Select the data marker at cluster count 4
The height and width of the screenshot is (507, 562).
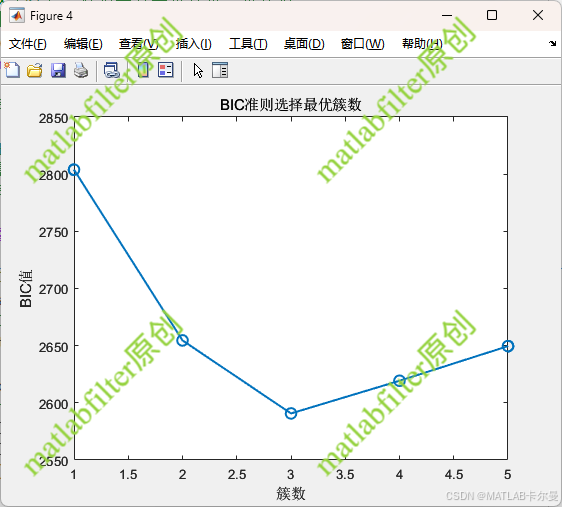point(399,381)
